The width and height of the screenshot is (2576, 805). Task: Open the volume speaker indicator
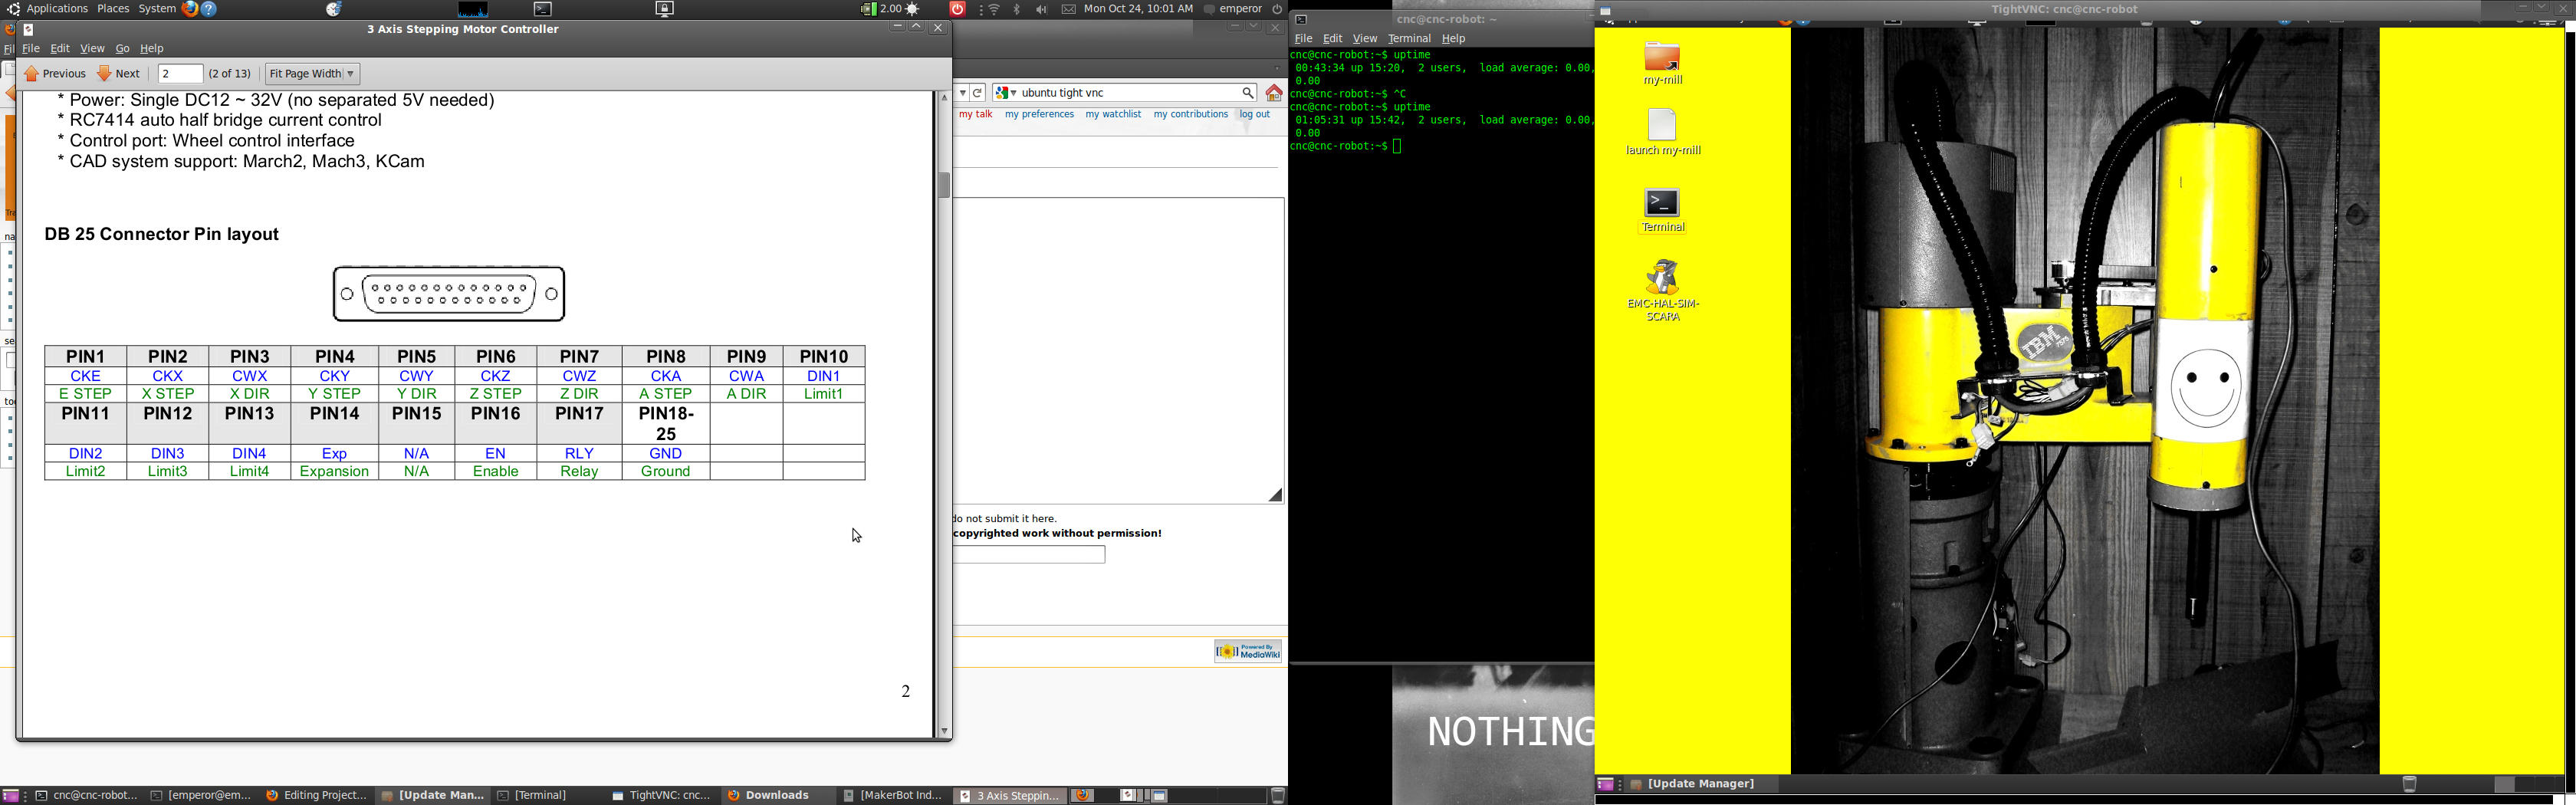(x=1042, y=9)
